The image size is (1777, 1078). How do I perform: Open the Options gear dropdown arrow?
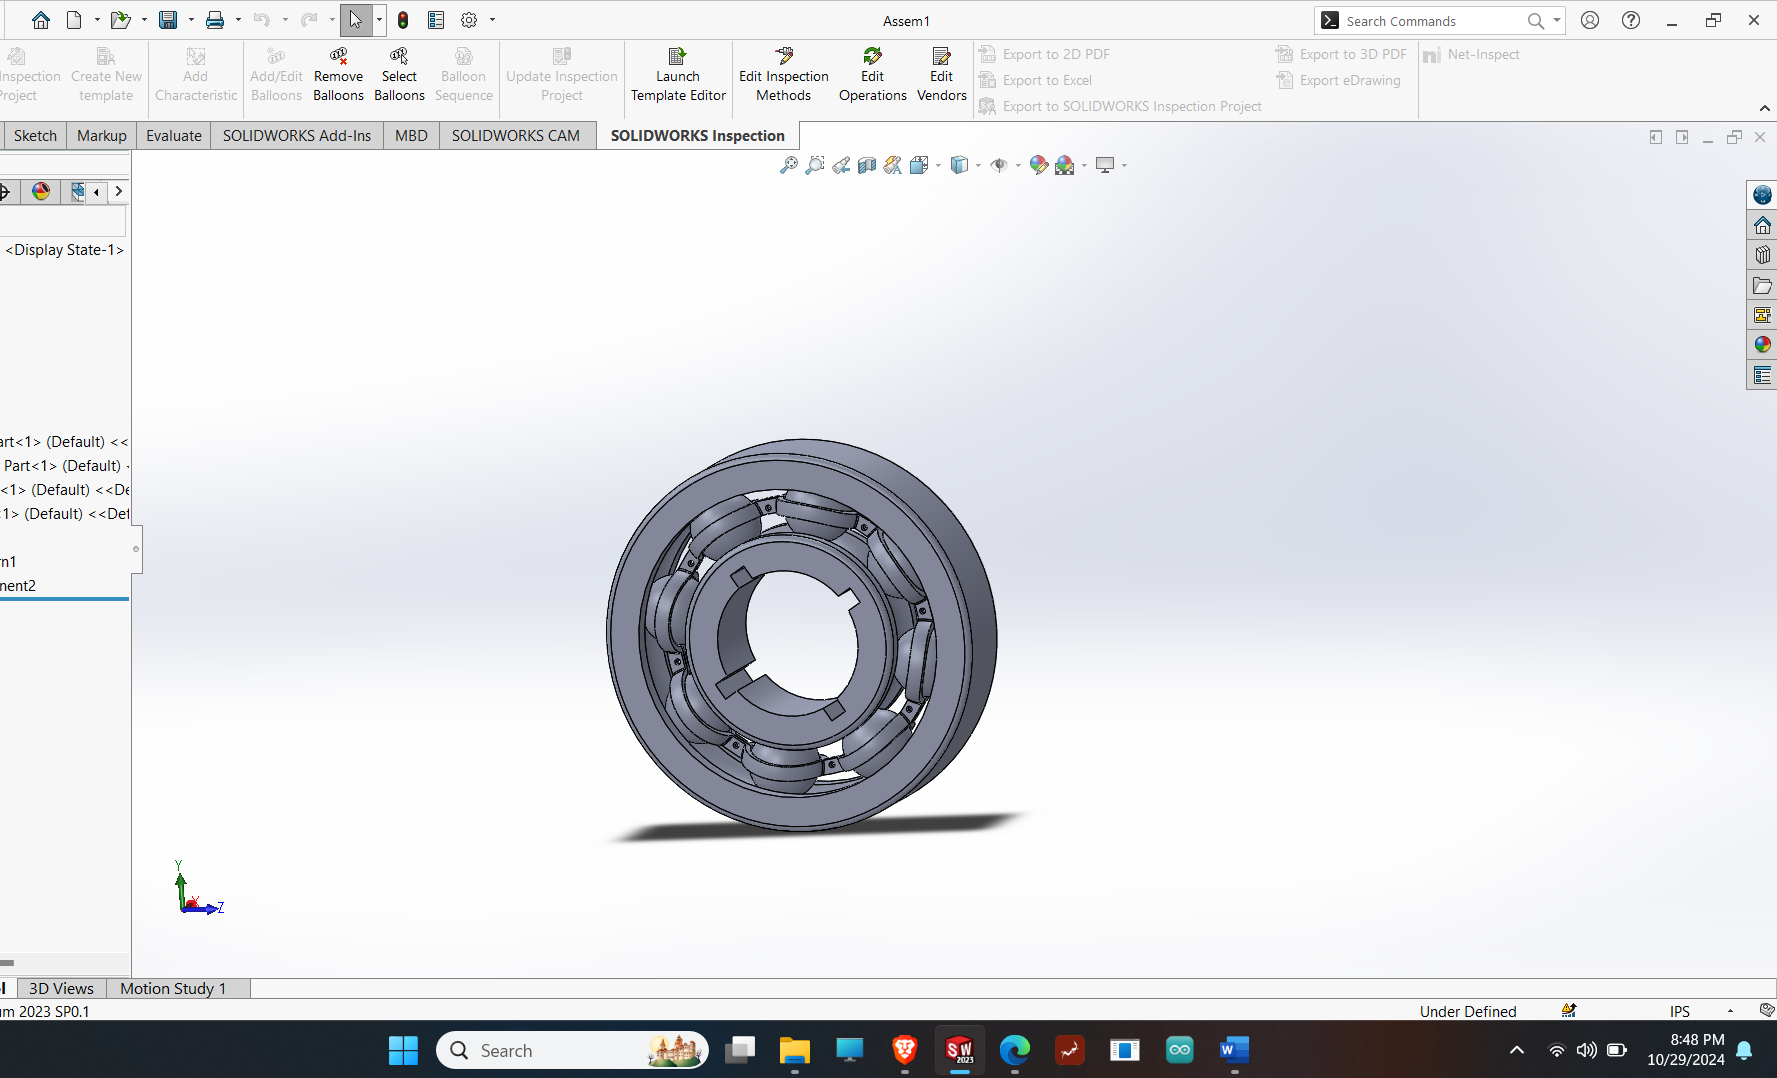click(x=492, y=20)
